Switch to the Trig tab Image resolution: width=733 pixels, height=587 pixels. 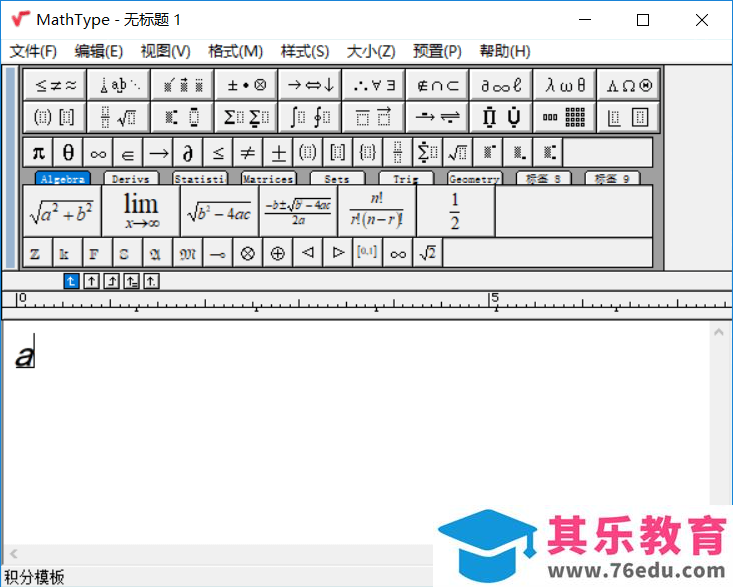[406, 179]
